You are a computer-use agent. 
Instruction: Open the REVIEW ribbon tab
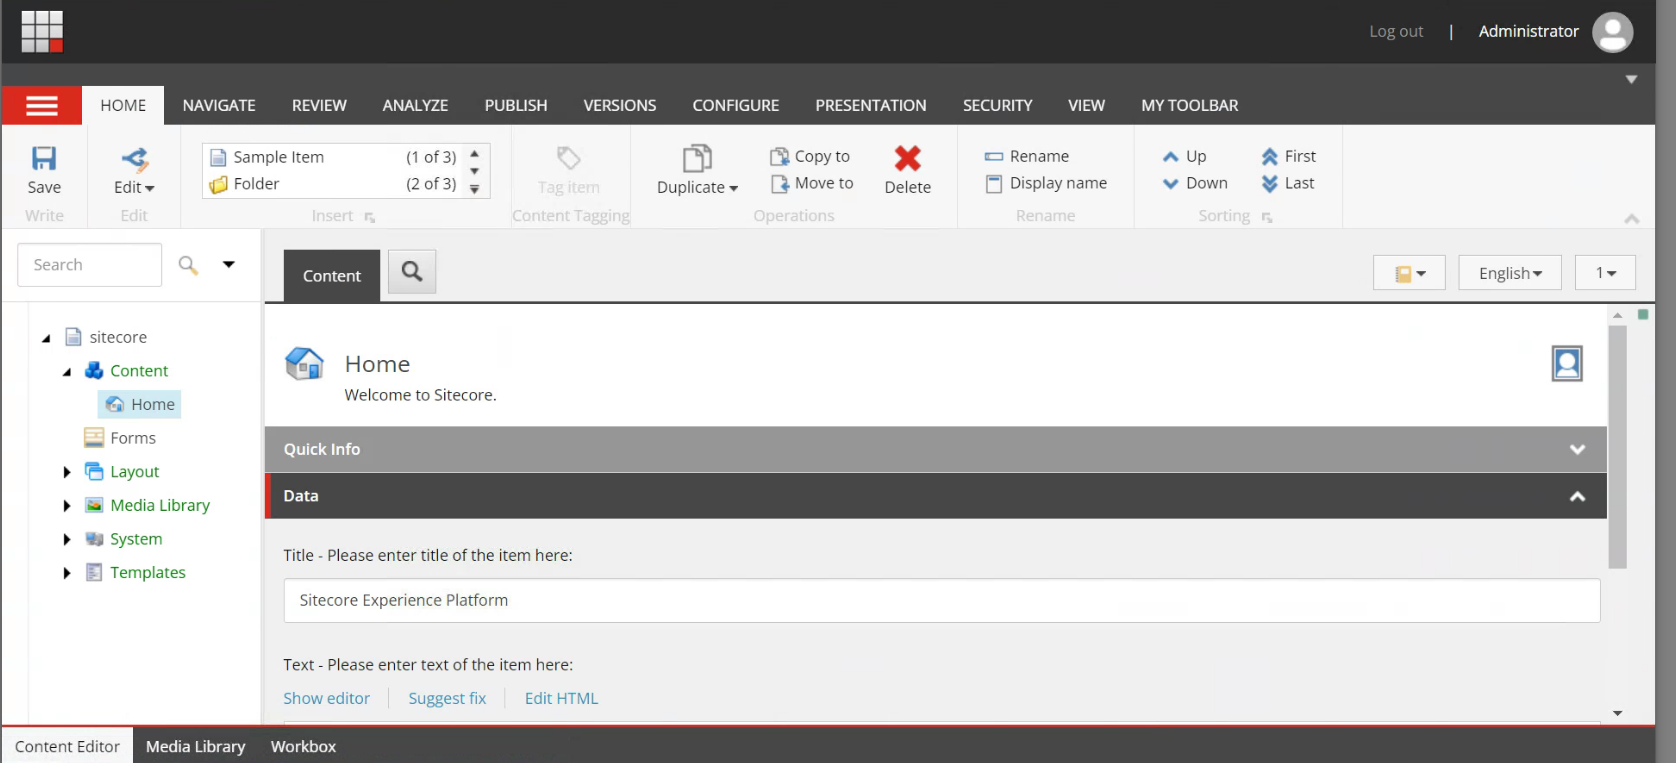(x=319, y=105)
